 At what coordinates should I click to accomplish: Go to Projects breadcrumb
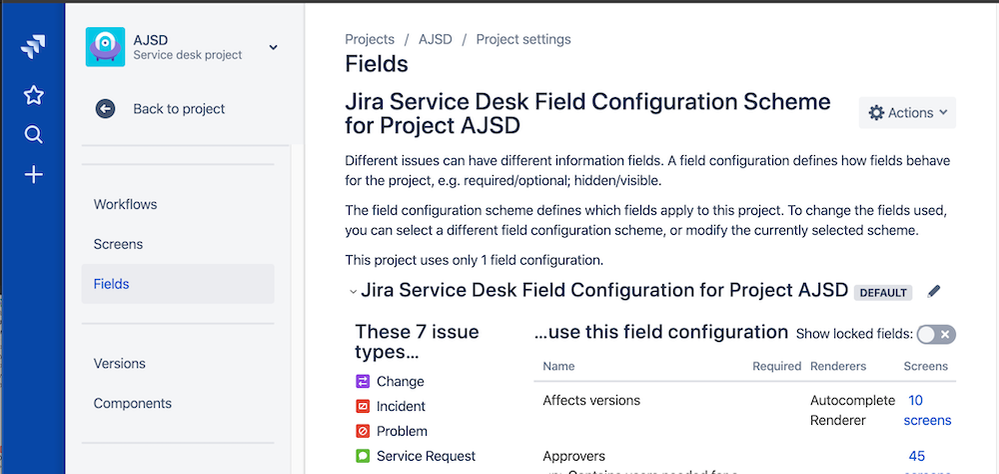pyautogui.click(x=370, y=40)
